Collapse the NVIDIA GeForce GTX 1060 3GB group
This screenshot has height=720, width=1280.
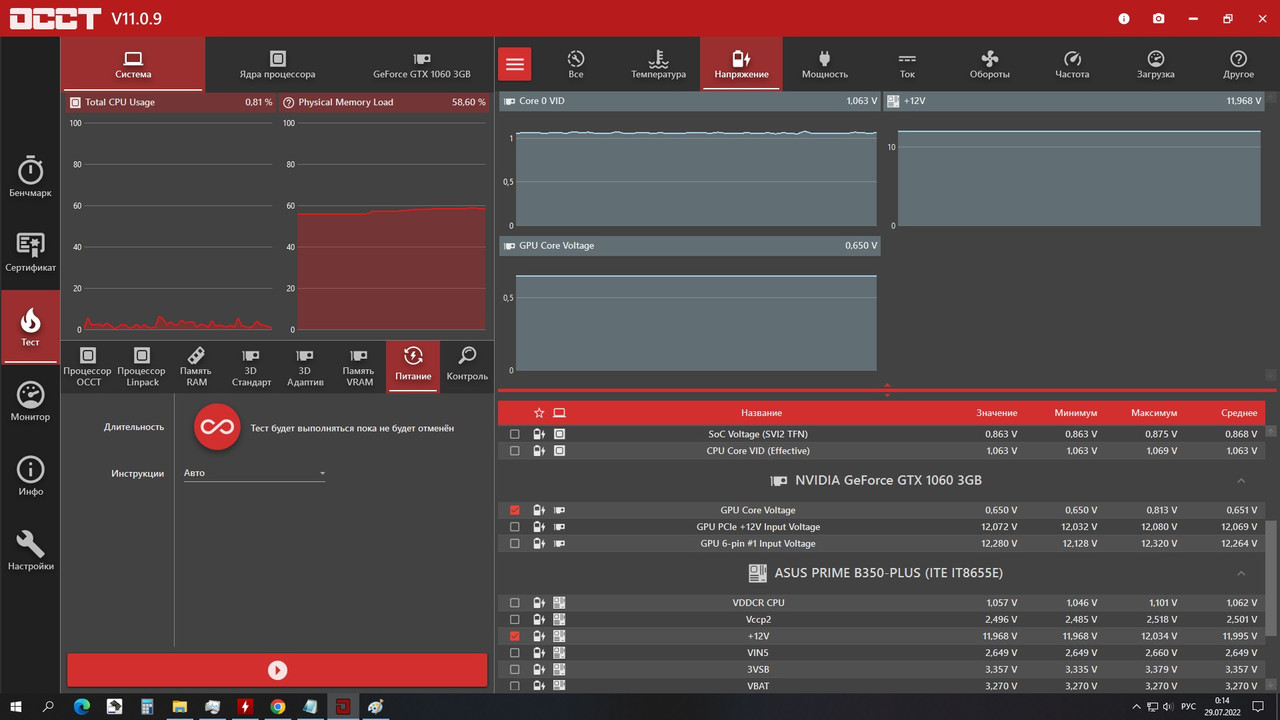1241,481
